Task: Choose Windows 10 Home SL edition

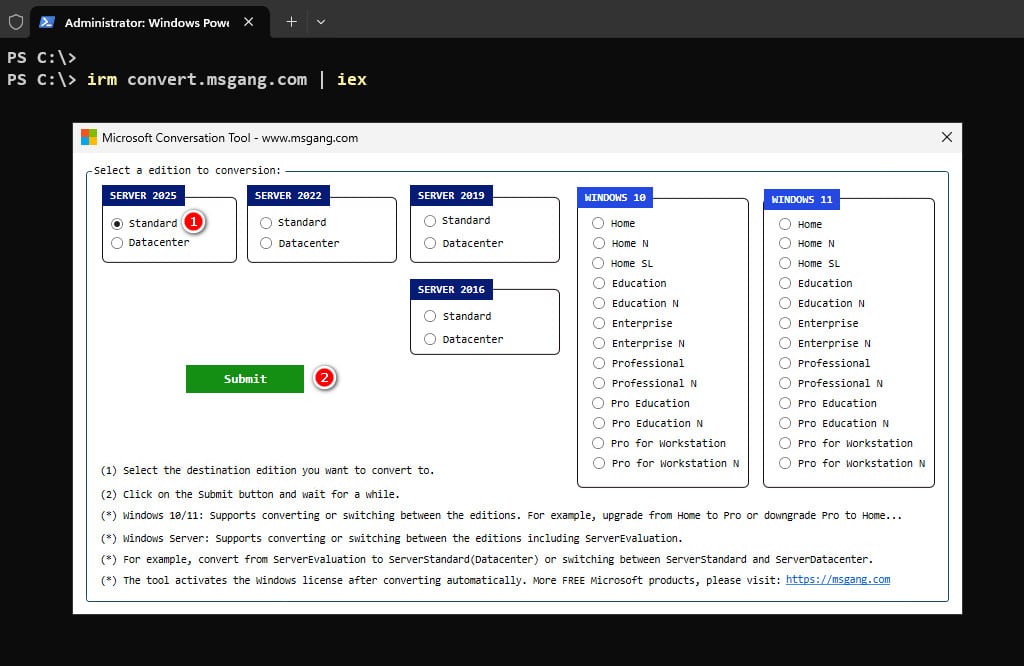Action: click(598, 263)
